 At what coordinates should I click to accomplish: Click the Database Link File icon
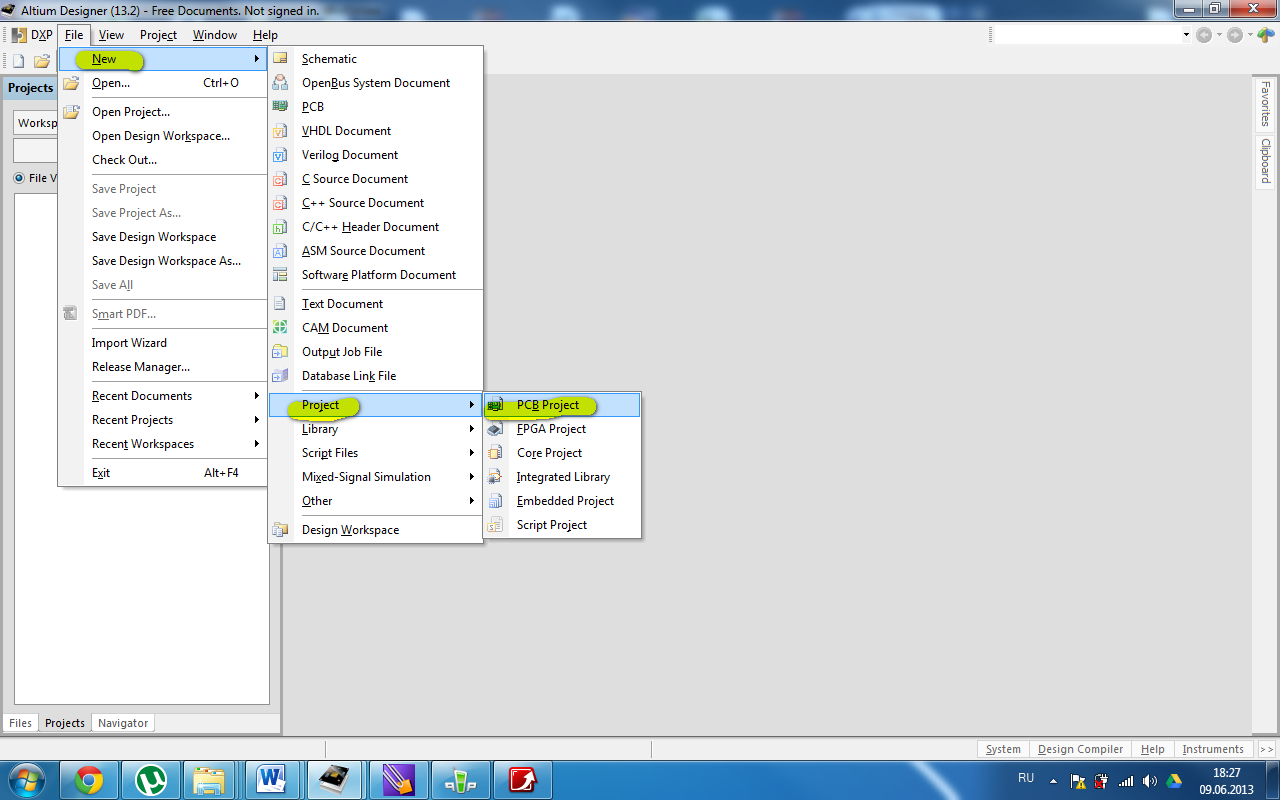(x=281, y=376)
